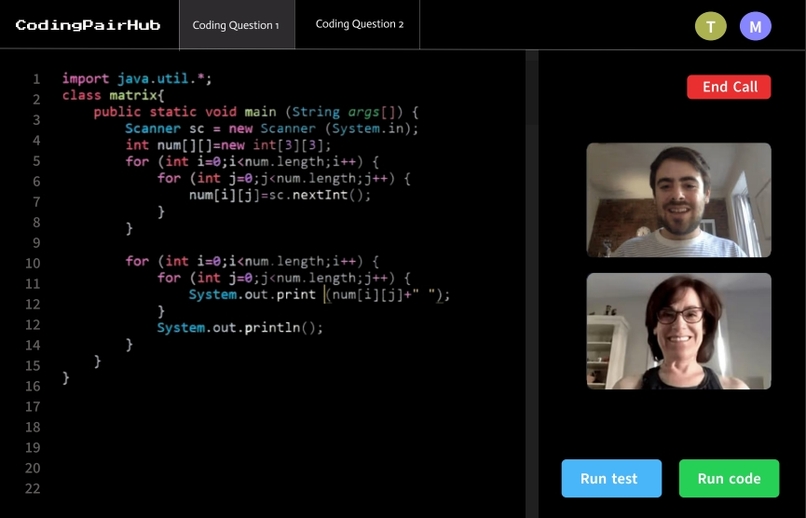Click the 'num[i][j]=sc.nextInt();' line
This screenshot has height=518, width=806.
[x=280, y=195]
